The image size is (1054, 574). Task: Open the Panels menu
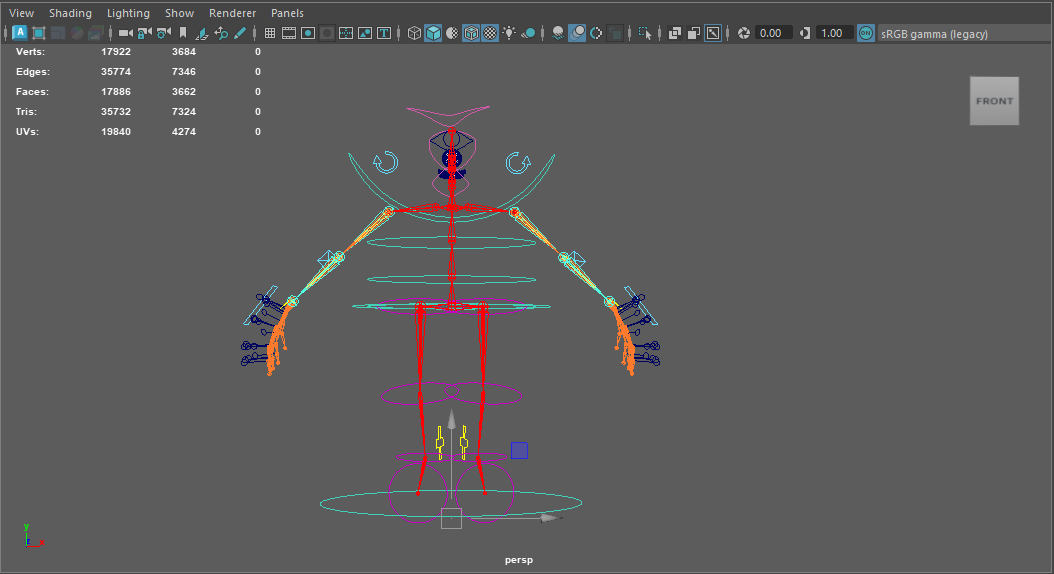coord(287,13)
